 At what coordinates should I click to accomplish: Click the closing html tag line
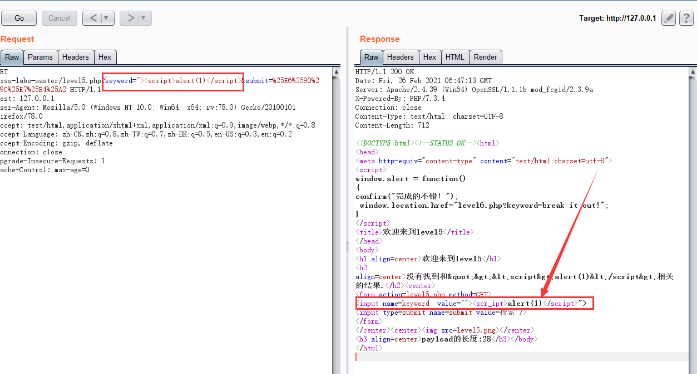369,348
